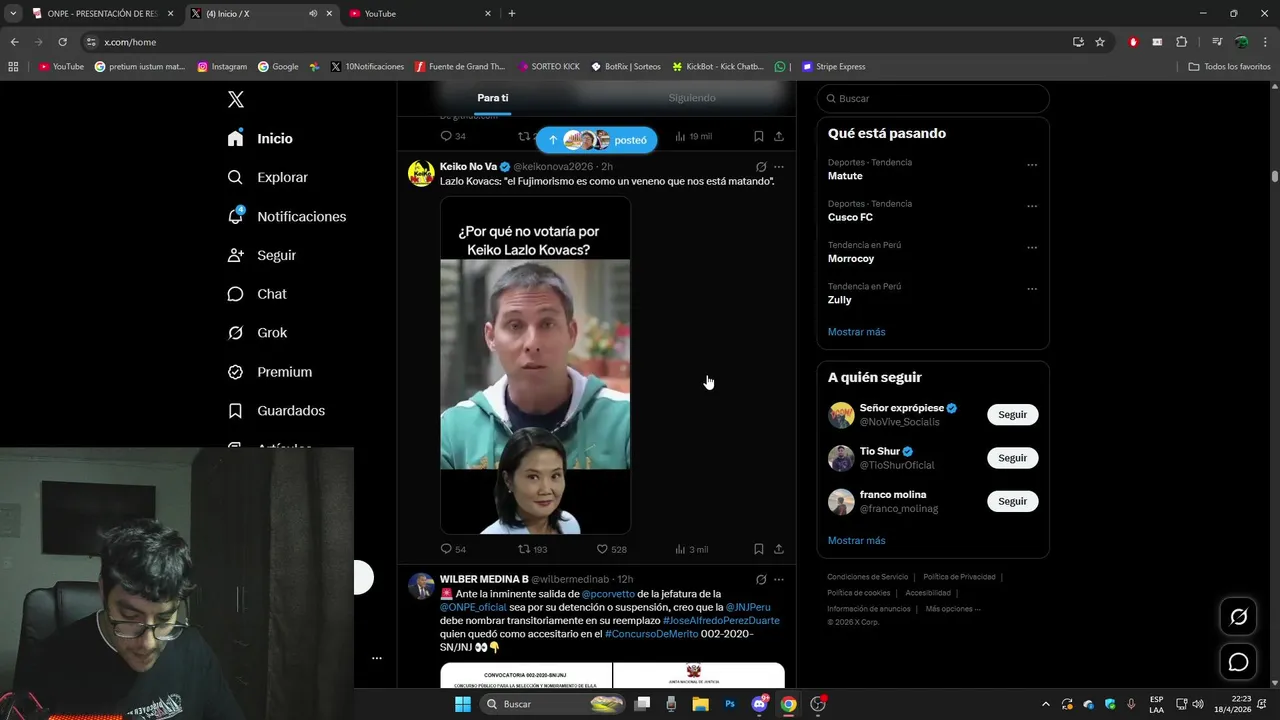Open Guardados bookmarks in sidebar
The width and height of the screenshot is (1280, 720).
click(276, 411)
